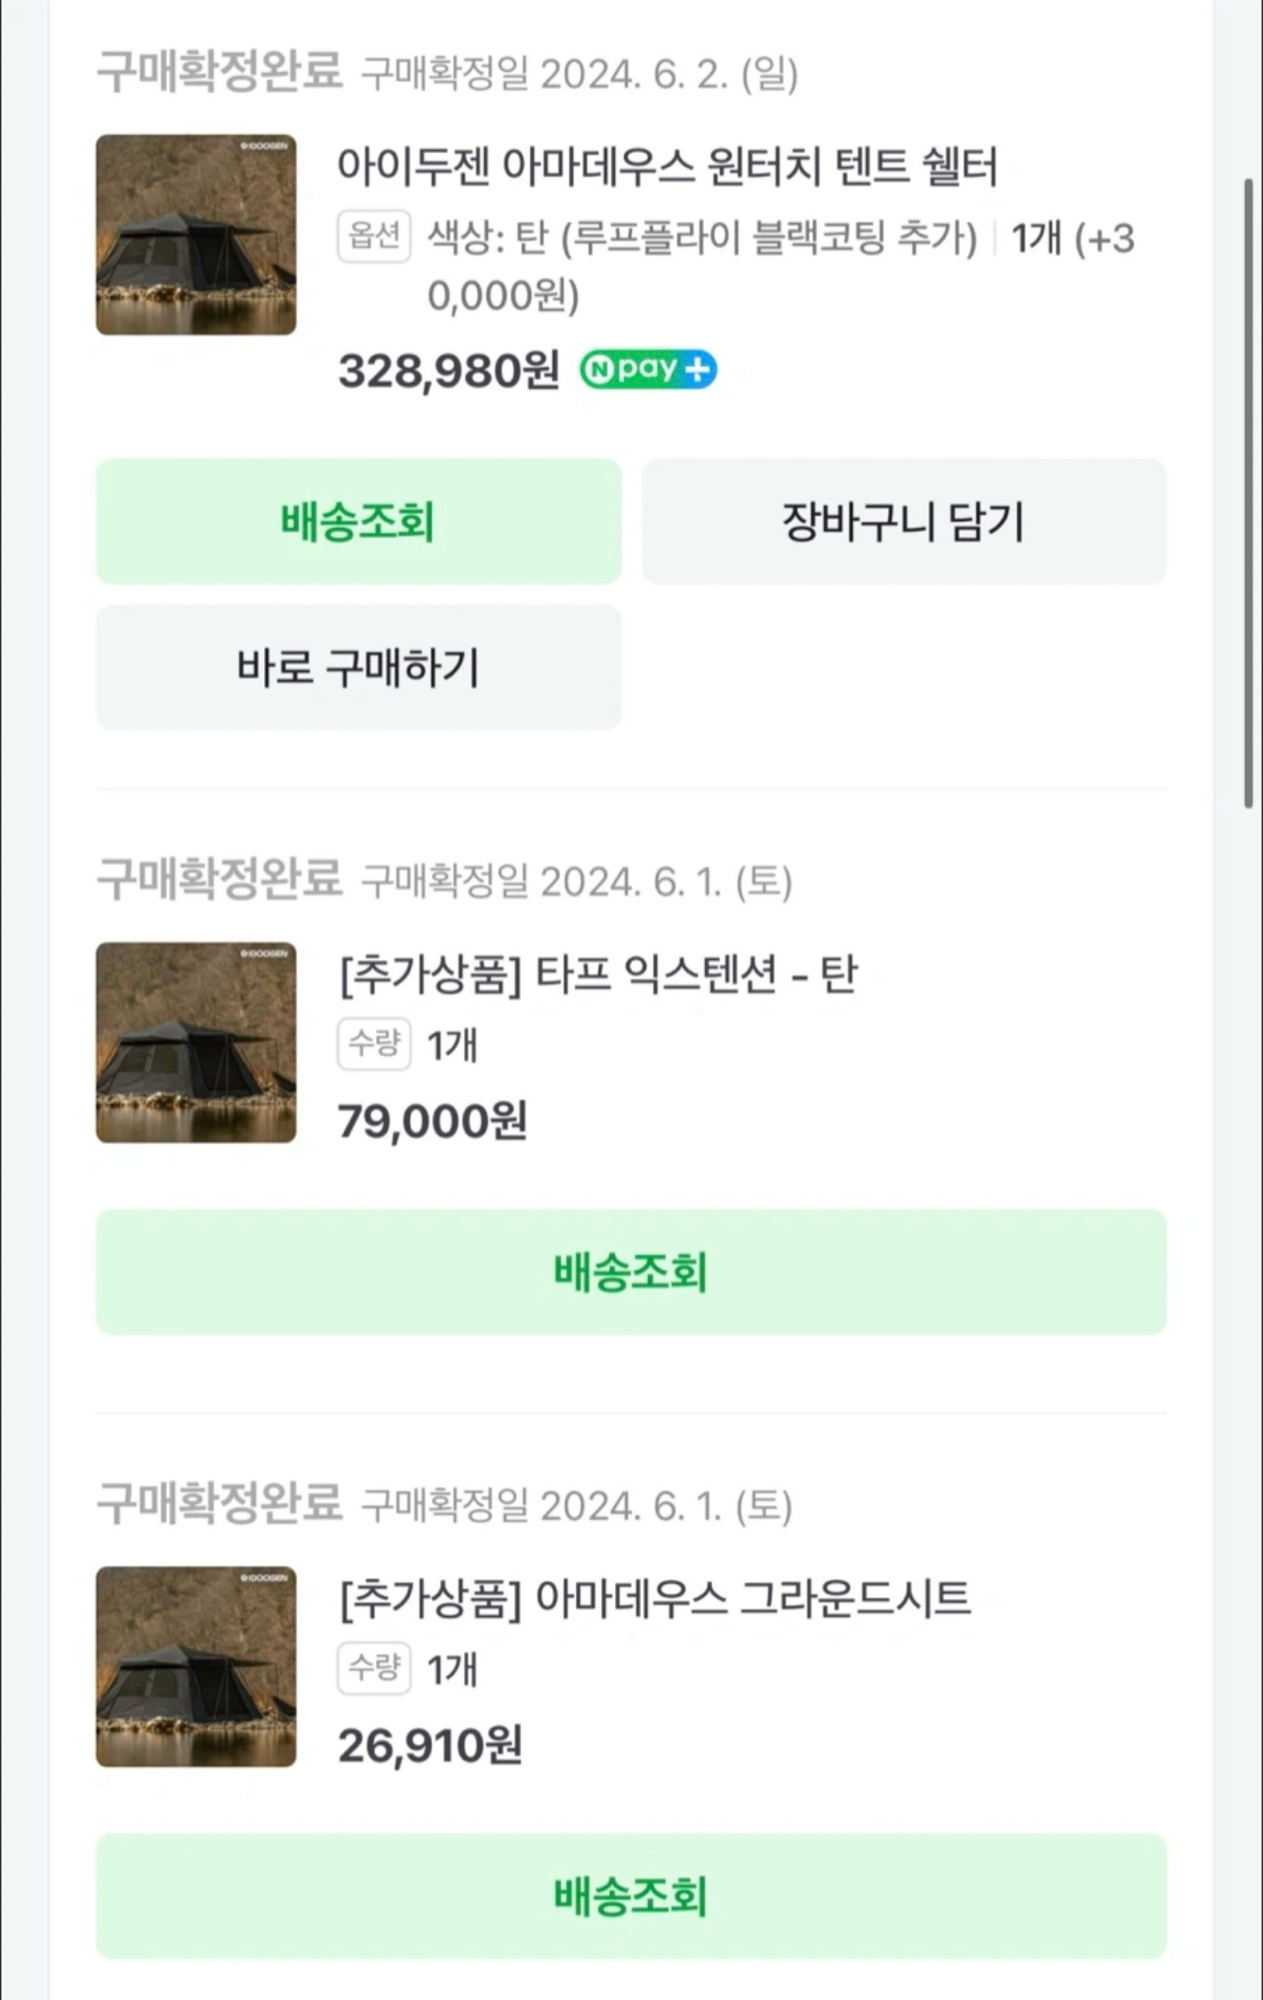Track delivery for the 아이두젠 tent order
The width and height of the screenshot is (1263, 2000).
pos(358,522)
